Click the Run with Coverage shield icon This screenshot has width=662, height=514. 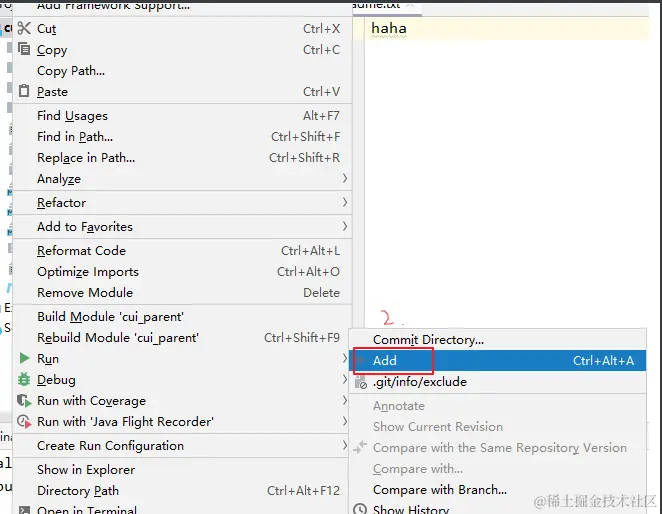(24, 400)
